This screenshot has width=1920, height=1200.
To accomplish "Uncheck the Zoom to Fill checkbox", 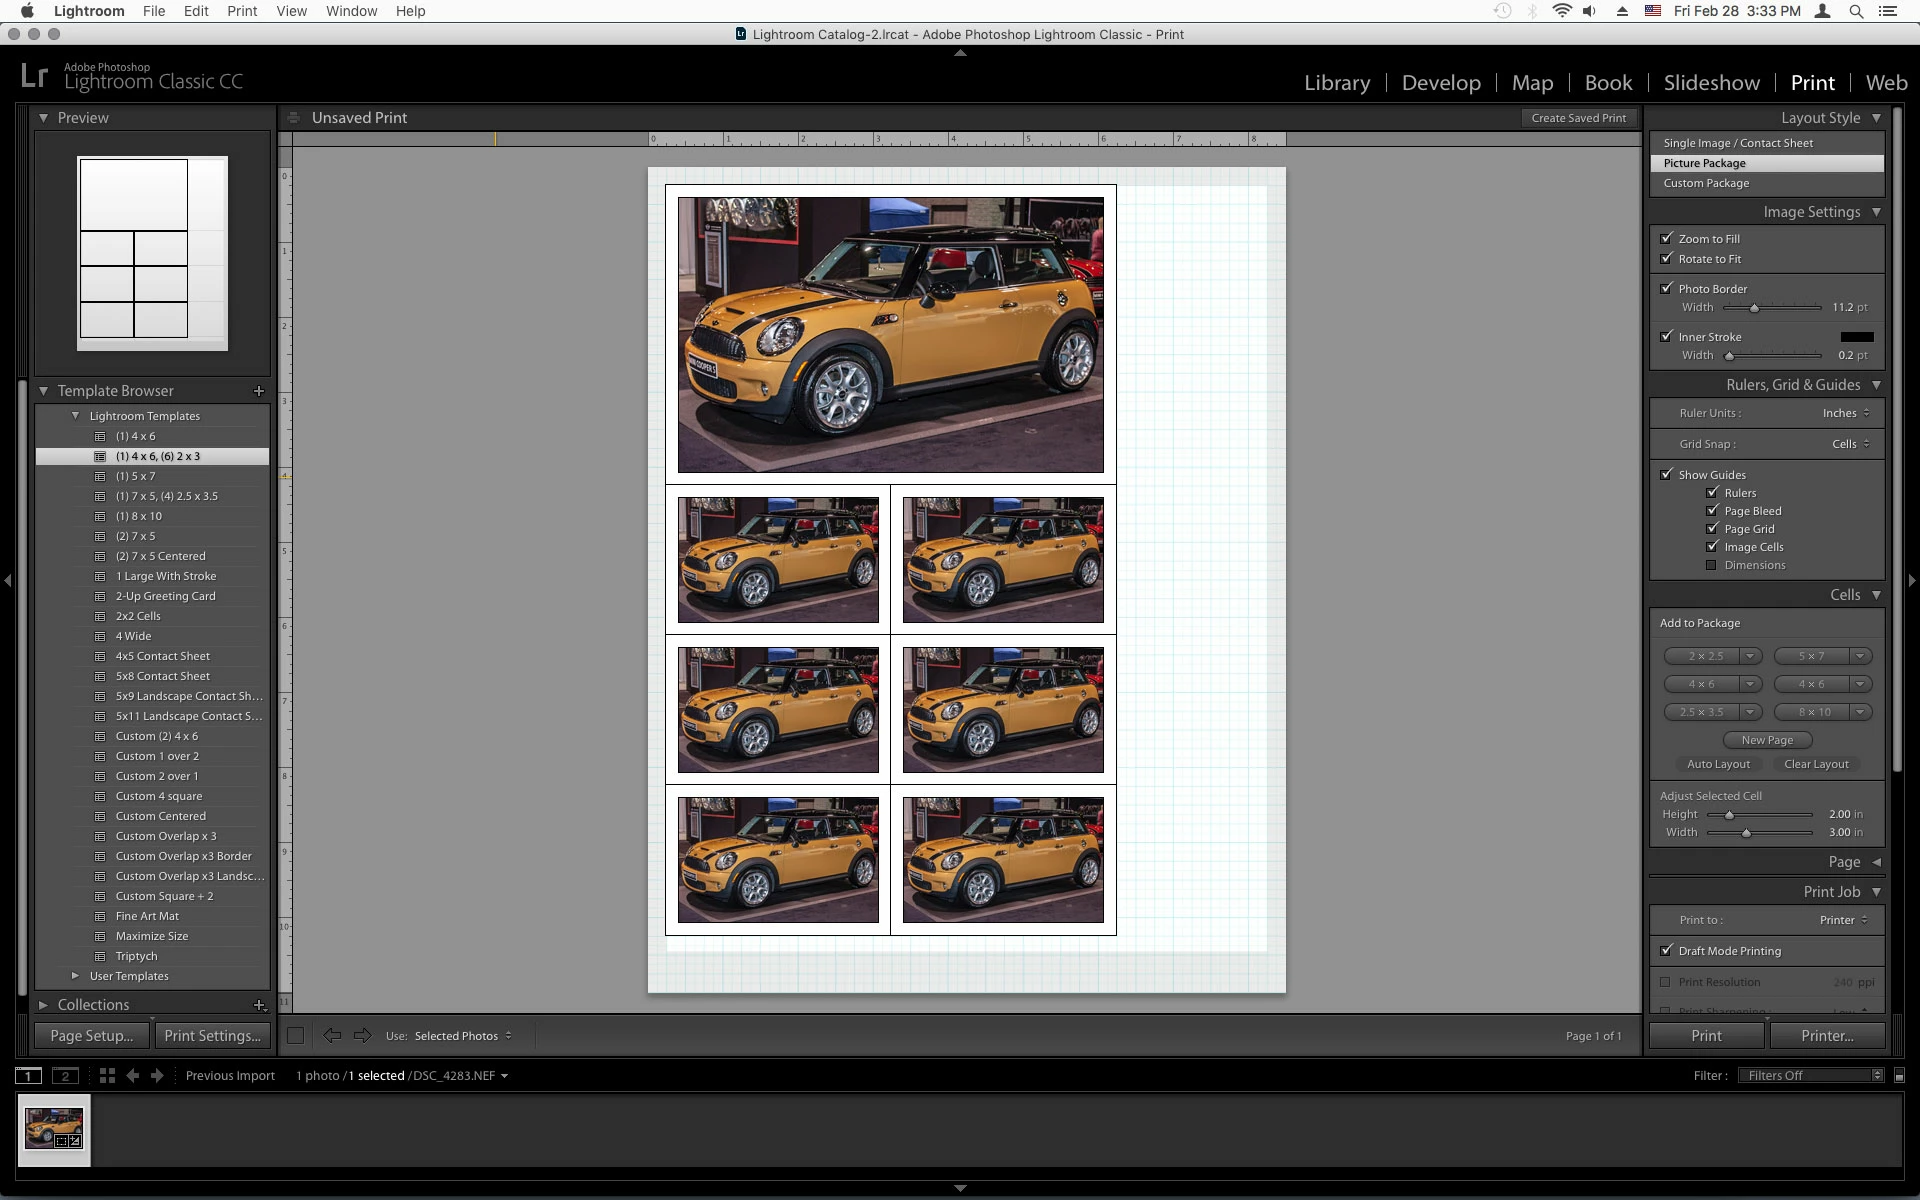I will (x=1666, y=238).
